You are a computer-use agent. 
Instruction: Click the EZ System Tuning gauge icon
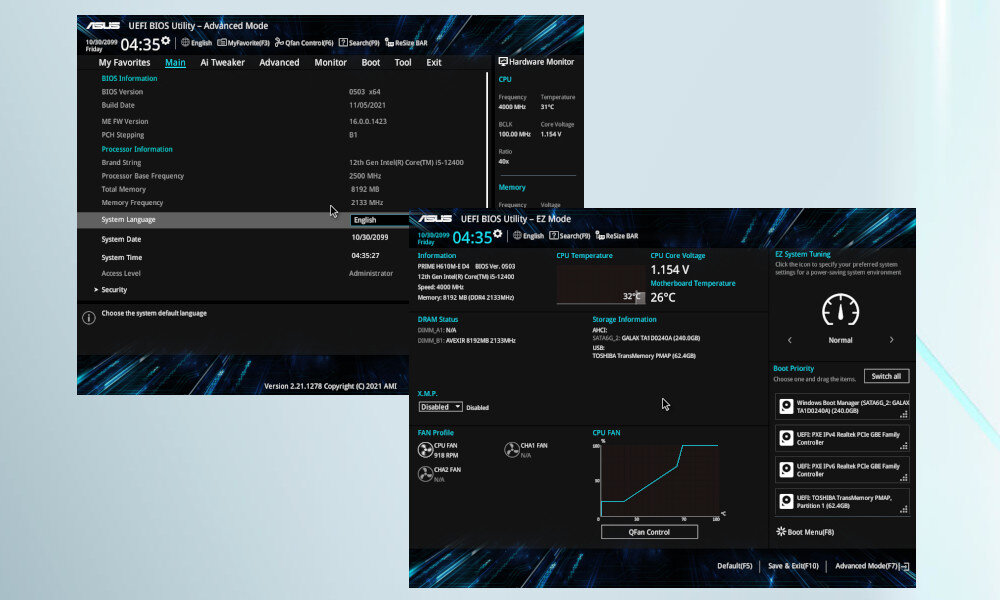[x=840, y=311]
